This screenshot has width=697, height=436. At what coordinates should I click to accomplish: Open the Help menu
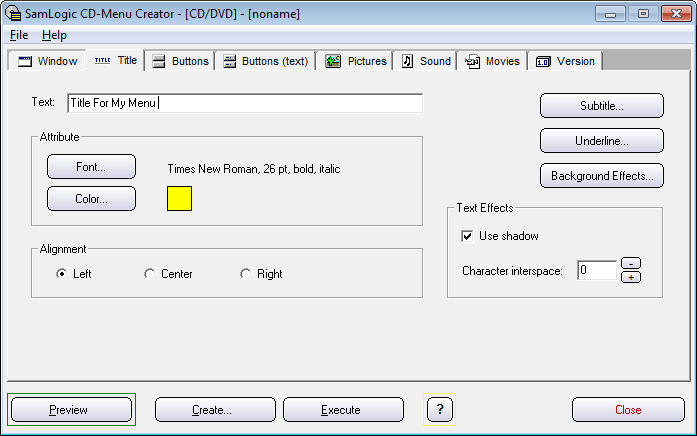pos(54,35)
